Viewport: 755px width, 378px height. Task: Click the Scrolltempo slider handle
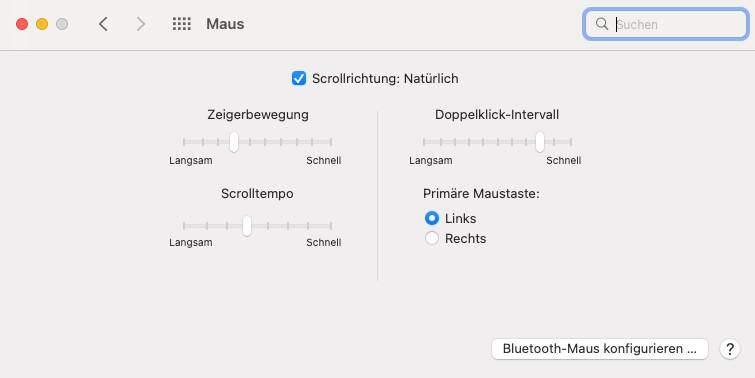pyautogui.click(x=247, y=226)
